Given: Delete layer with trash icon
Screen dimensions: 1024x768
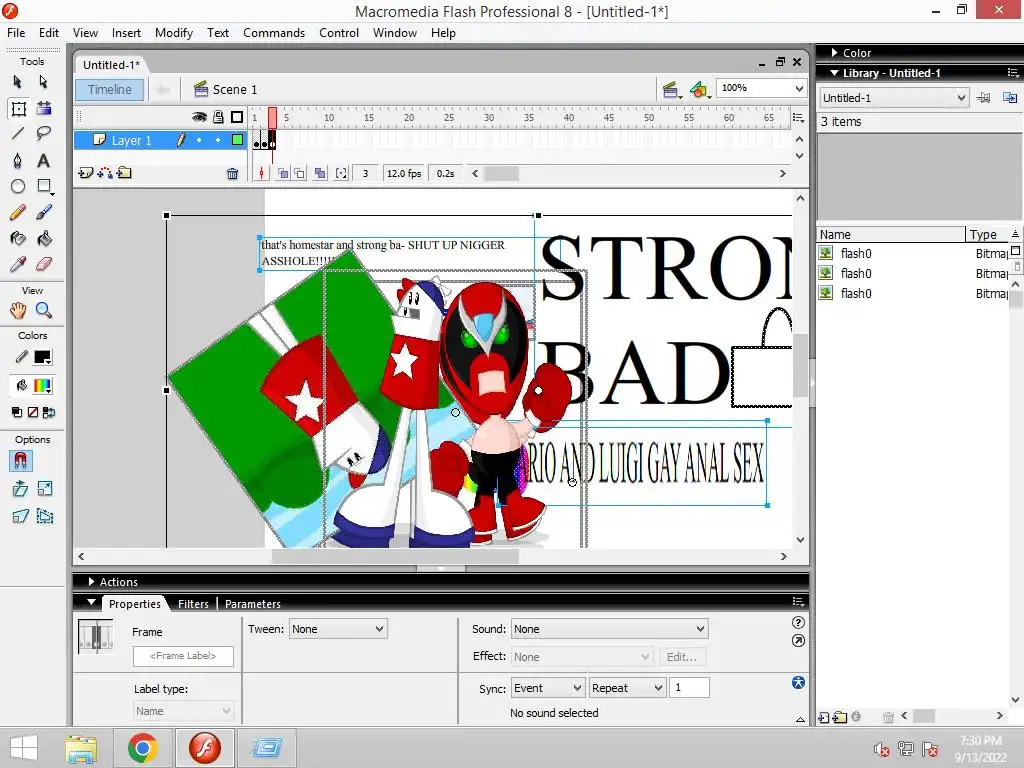Looking at the screenshot, I should click(232, 174).
